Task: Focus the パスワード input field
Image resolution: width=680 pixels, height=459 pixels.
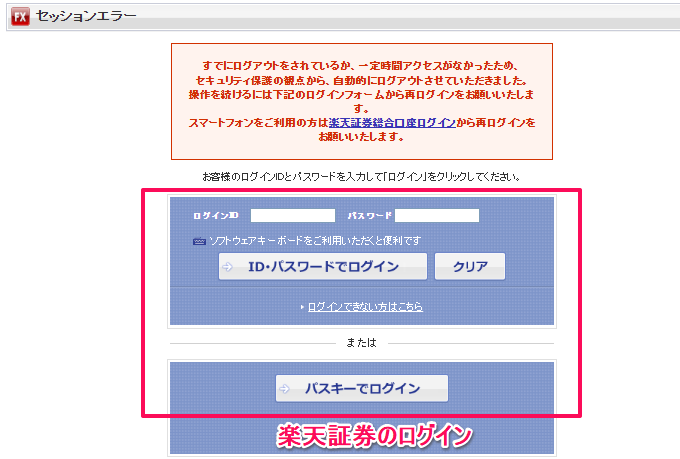Action: click(x=436, y=215)
